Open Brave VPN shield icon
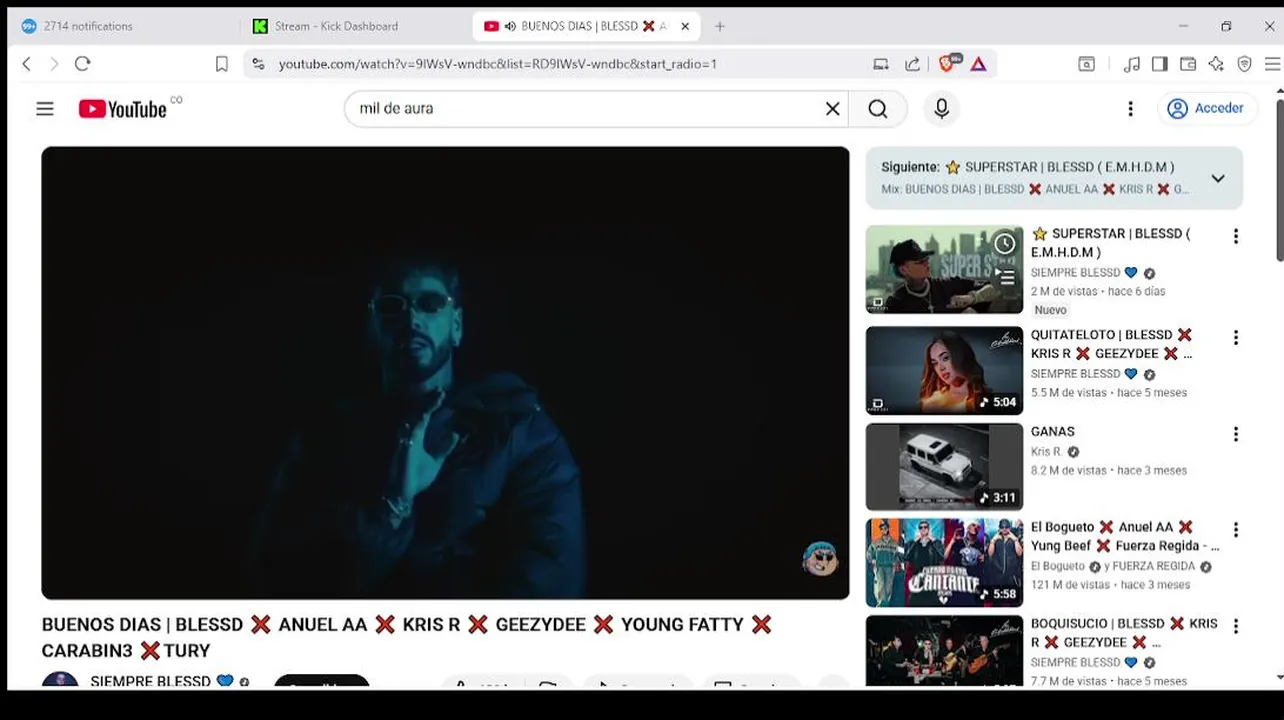The width and height of the screenshot is (1284, 720). coord(1245,64)
